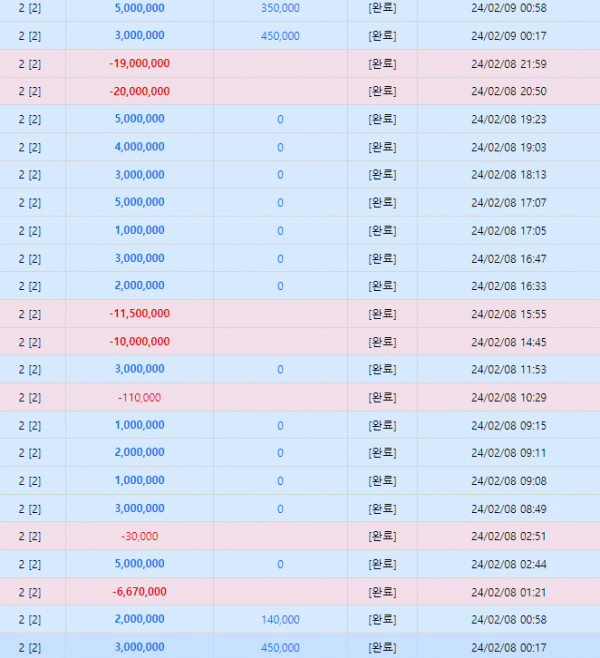The image size is (600, 658).
Task: Select the date cell 24/02/08 00:58
Action: tap(509, 620)
